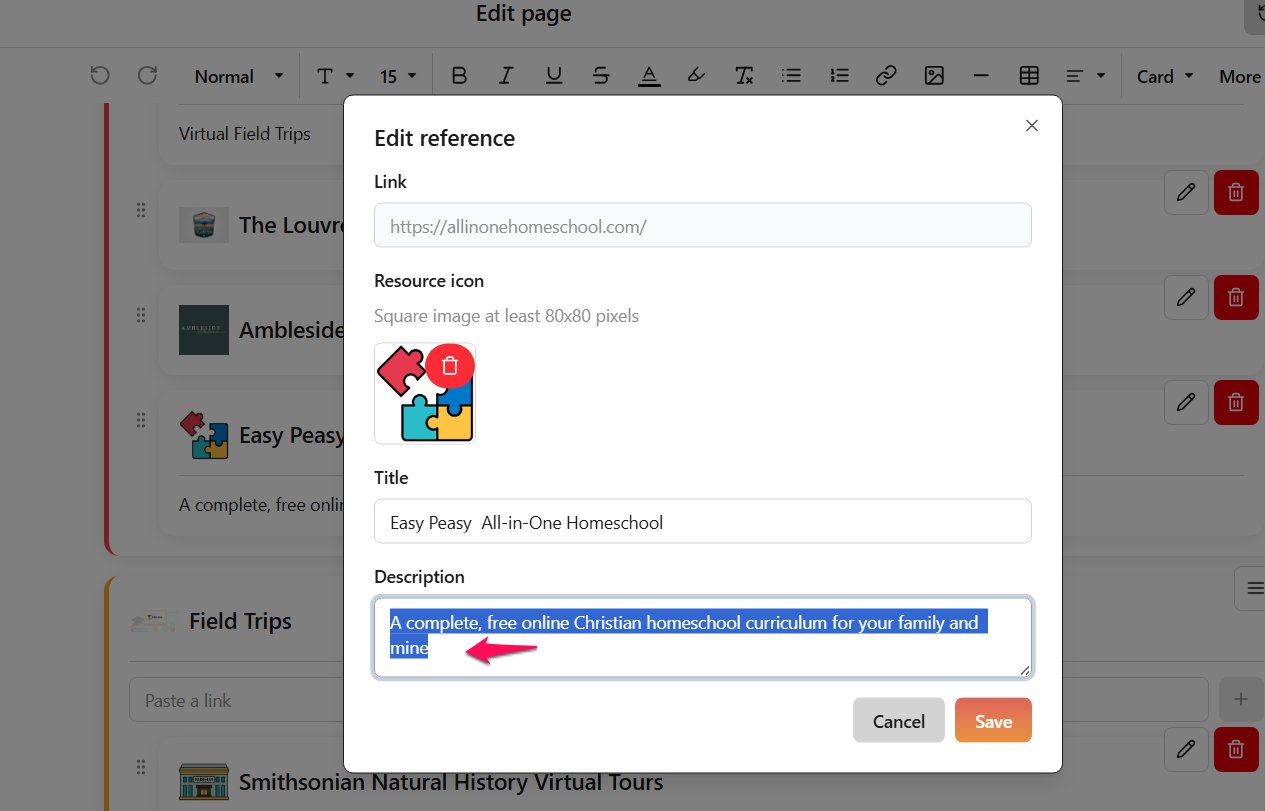Toggle underline formatting

point(554,76)
